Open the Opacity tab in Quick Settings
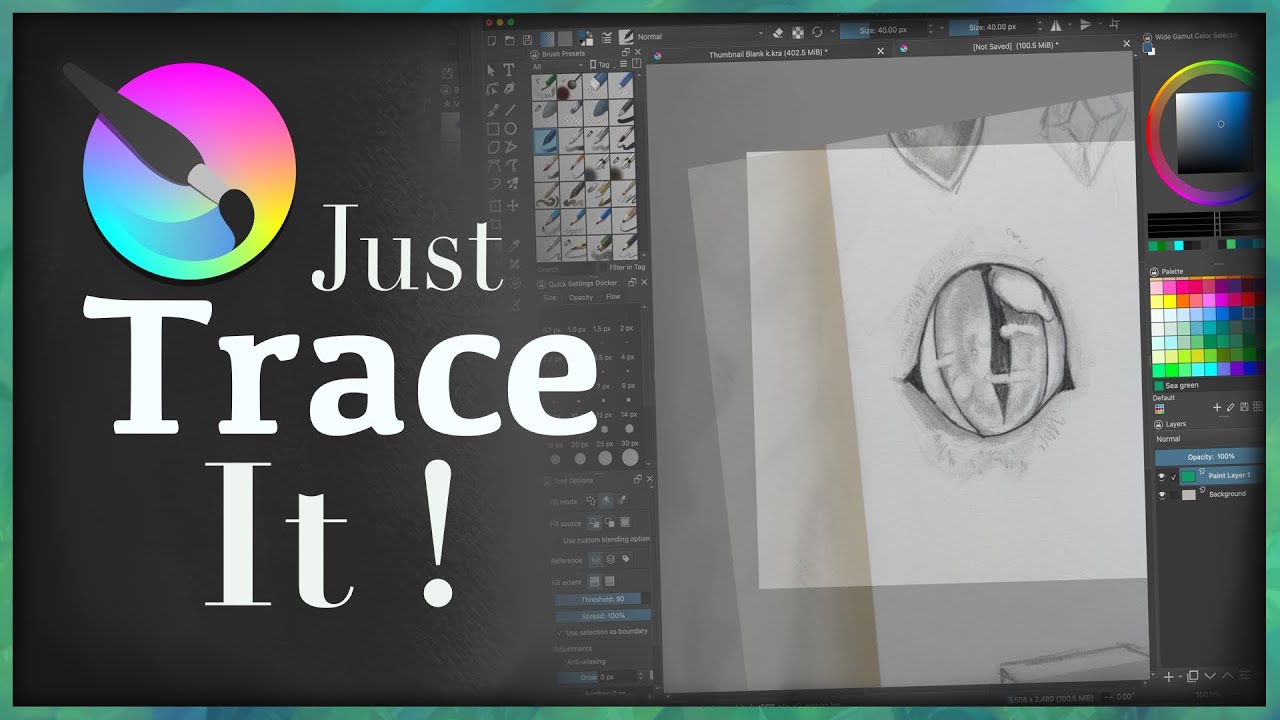Image resolution: width=1280 pixels, height=720 pixels. click(581, 297)
